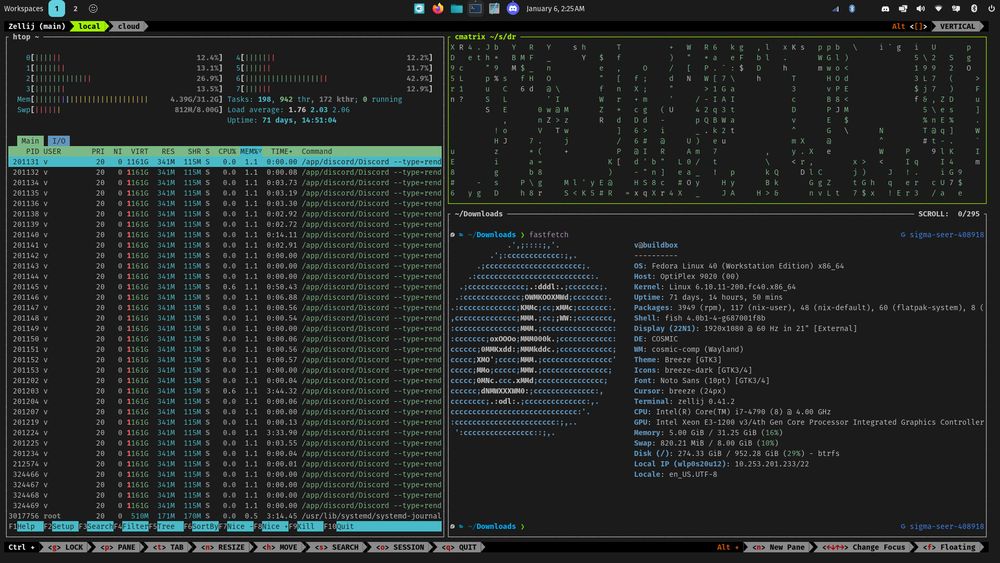This screenshot has height=563, width=1000.
Task: Open the file manager folder icon
Action: 457,8
